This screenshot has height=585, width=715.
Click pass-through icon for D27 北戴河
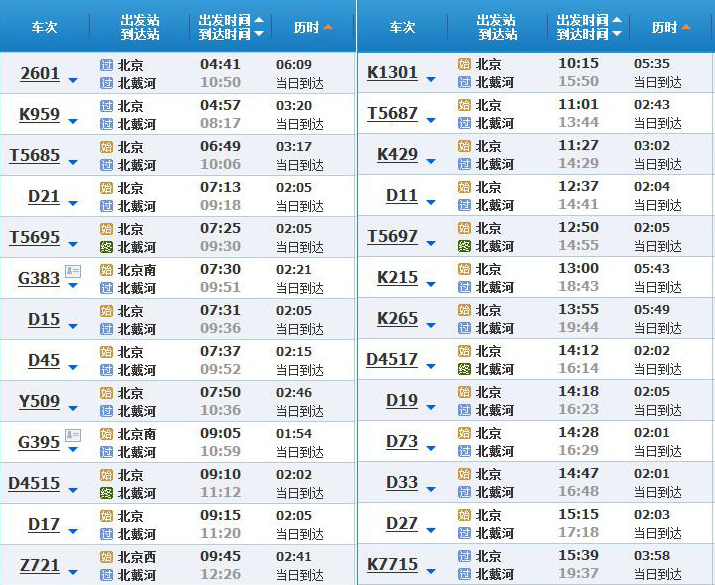tap(464, 533)
